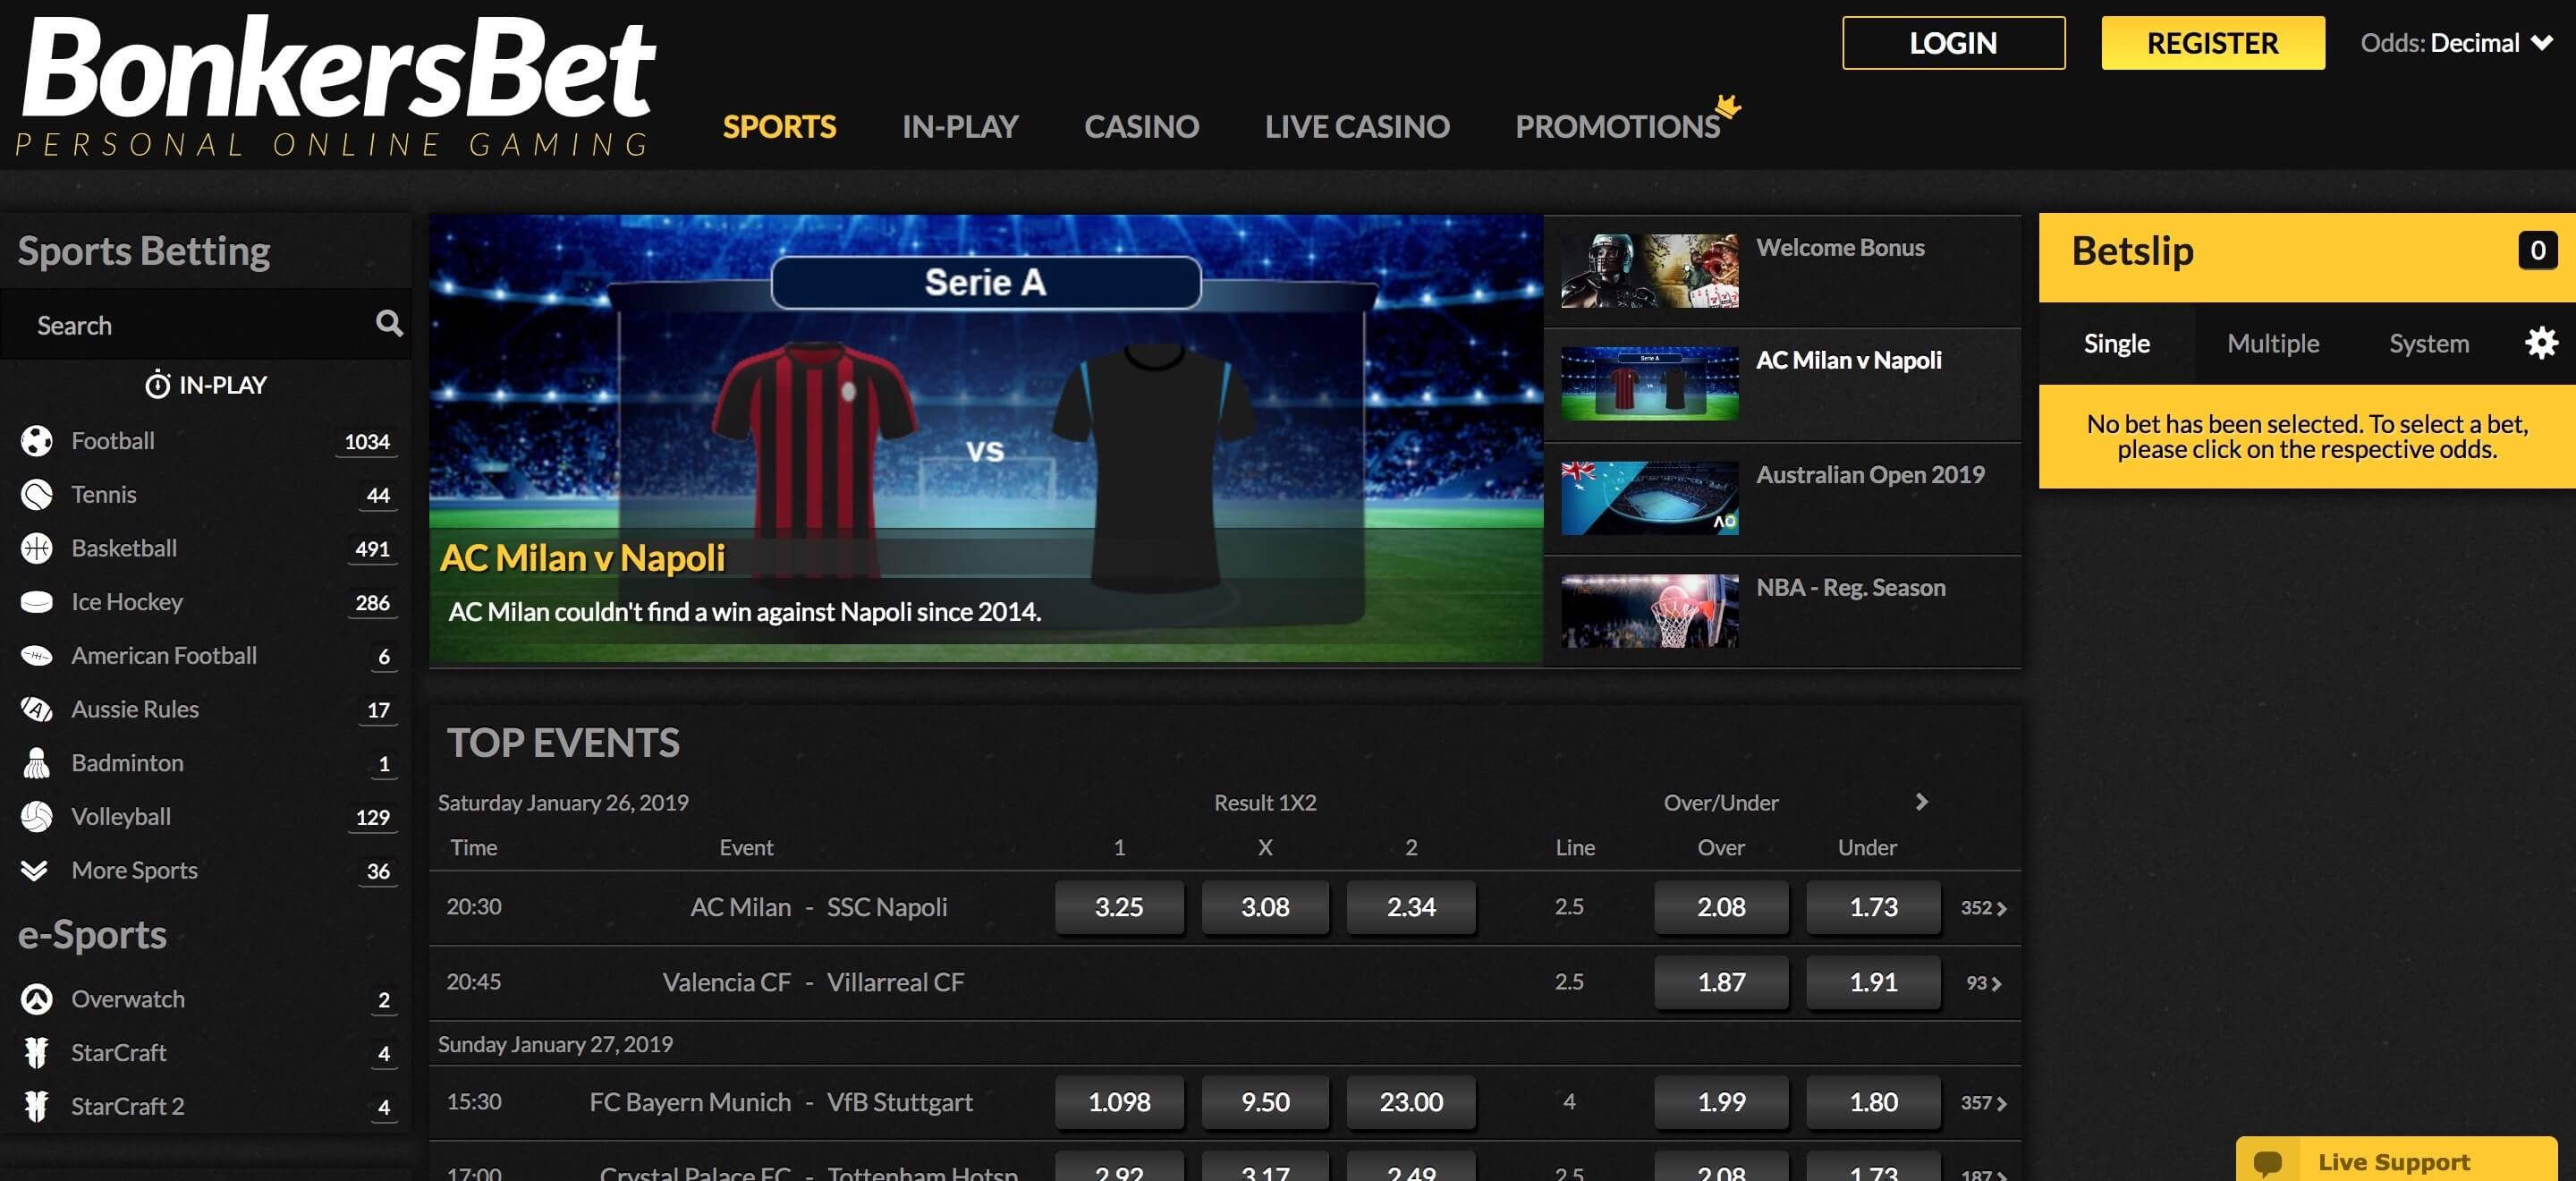Viewport: 2576px width, 1181px height.
Task: Expand More Sports double chevron
Action: pos(34,870)
